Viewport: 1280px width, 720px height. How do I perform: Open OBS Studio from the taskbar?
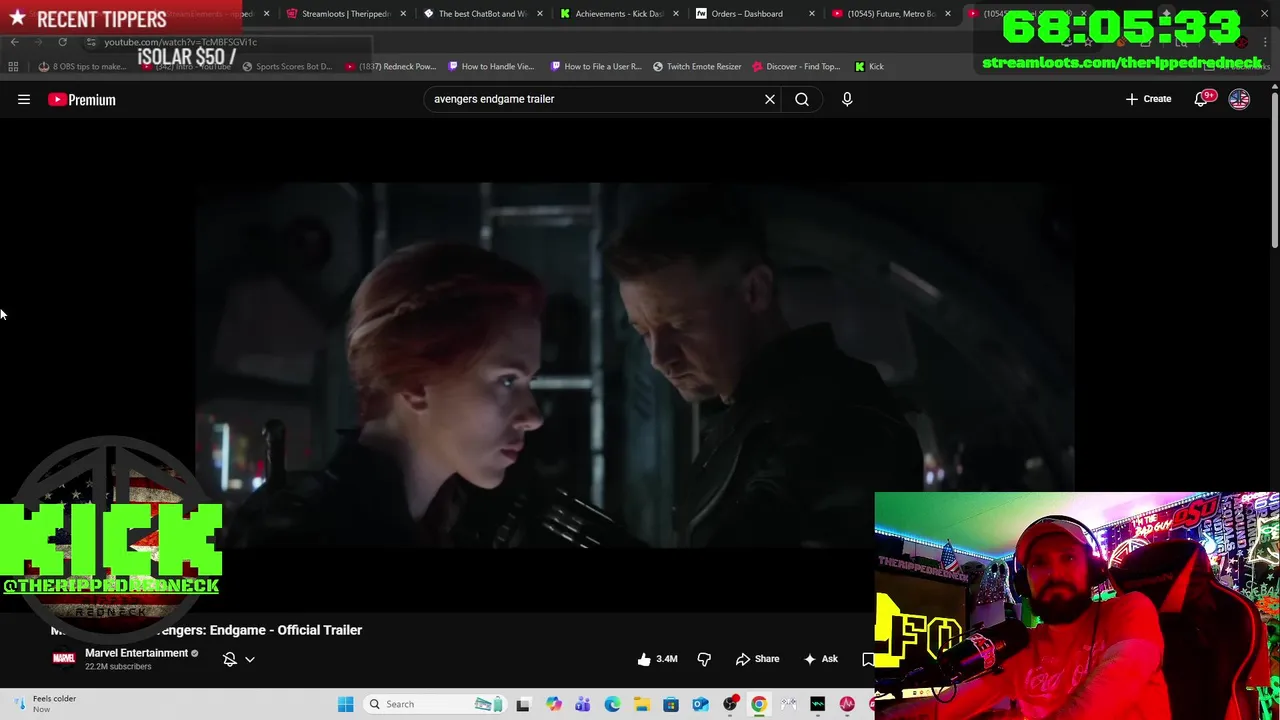click(730, 704)
